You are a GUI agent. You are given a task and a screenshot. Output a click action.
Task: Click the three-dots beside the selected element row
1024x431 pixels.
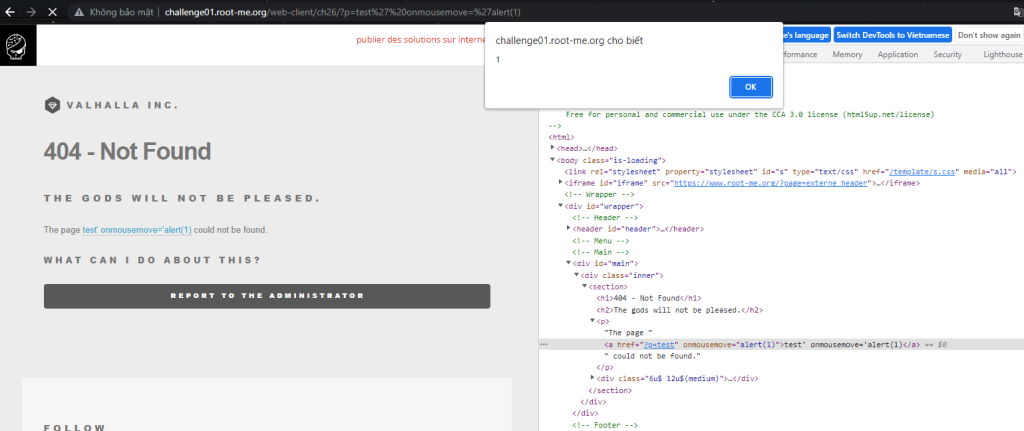(x=544, y=343)
